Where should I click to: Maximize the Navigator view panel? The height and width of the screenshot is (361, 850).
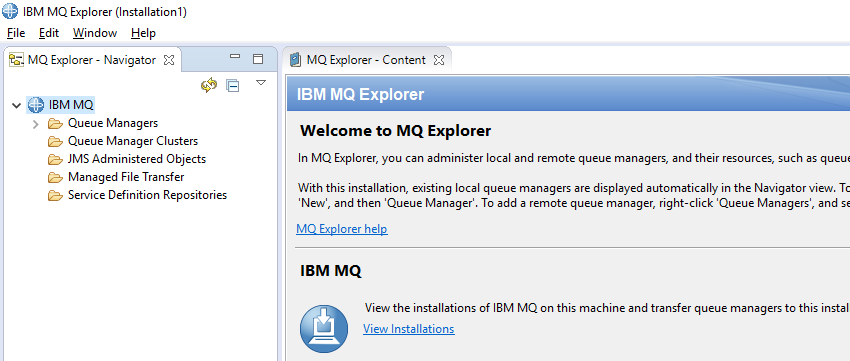coord(258,59)
